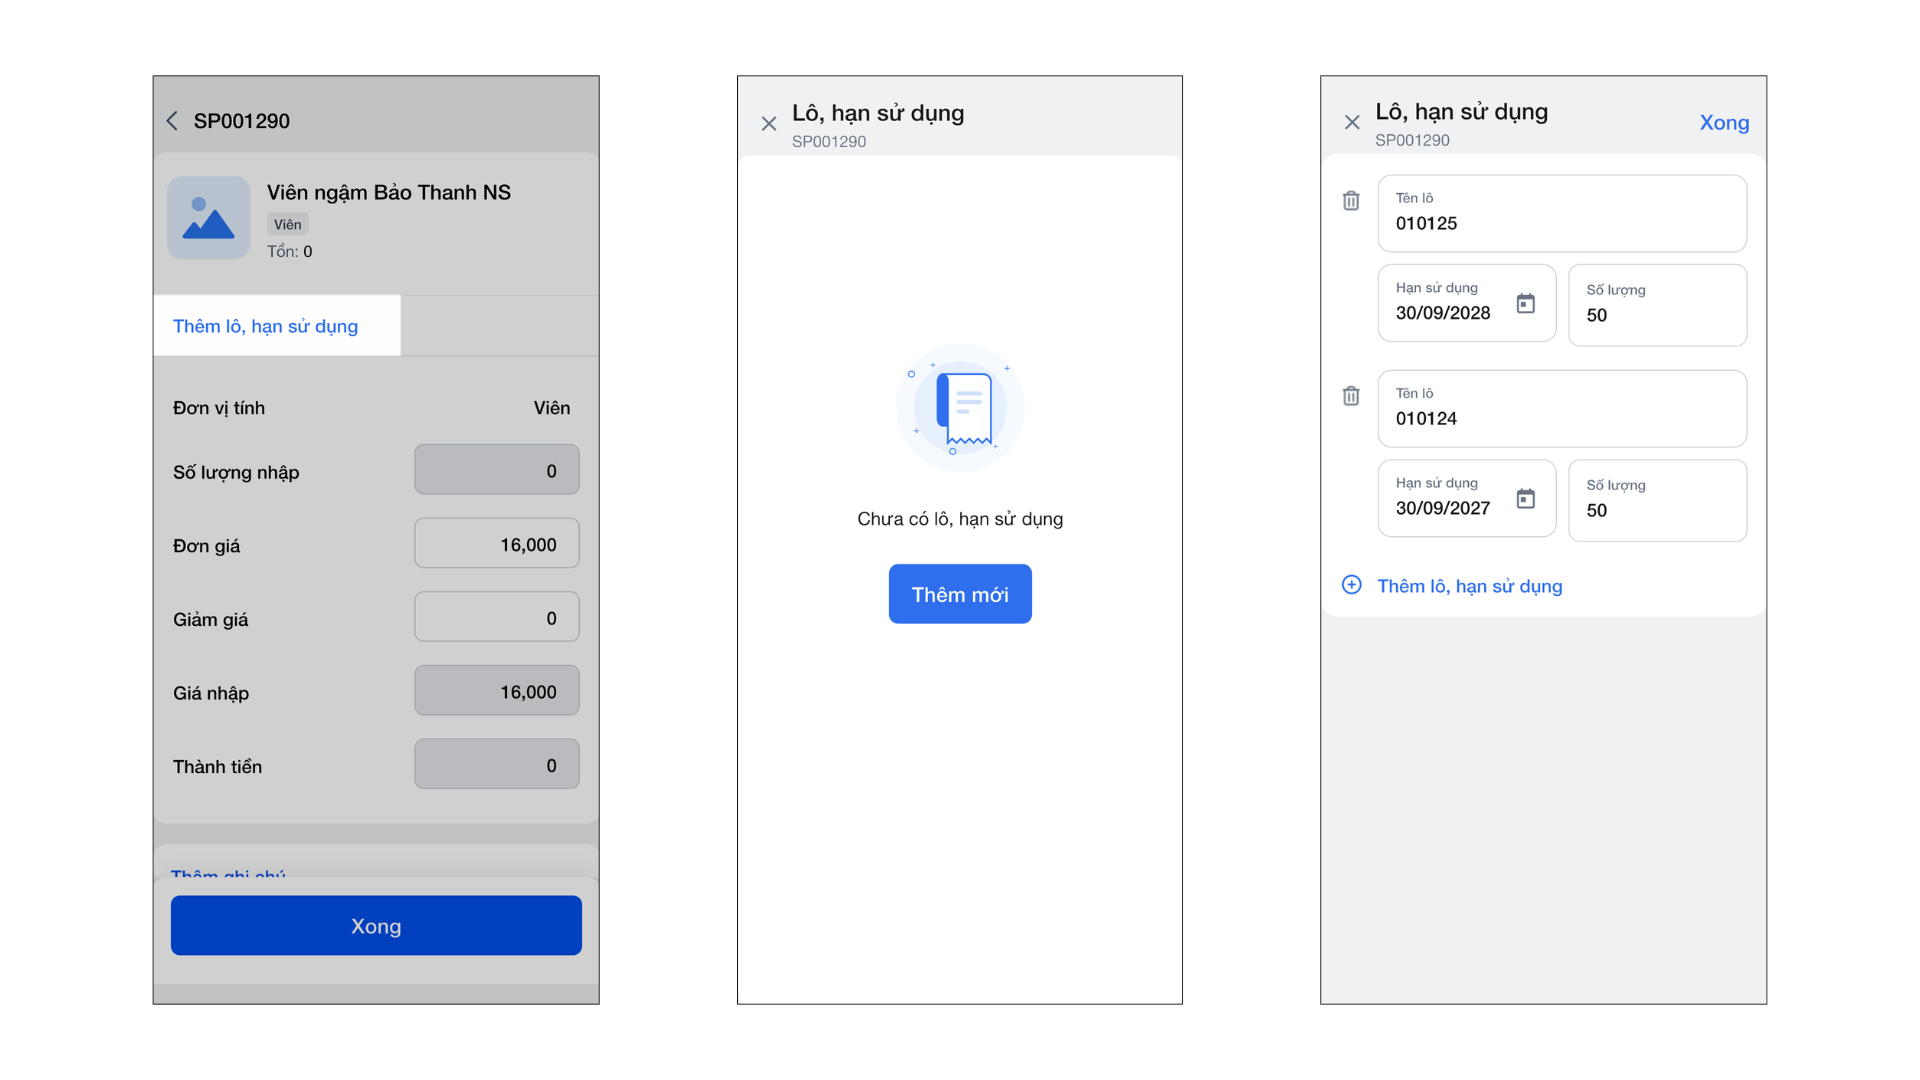The height and width of the screenshot is (1080, 1920).
Task: Open calendar for expiry date 30/09/2028
Action: tap(1525, 303)
